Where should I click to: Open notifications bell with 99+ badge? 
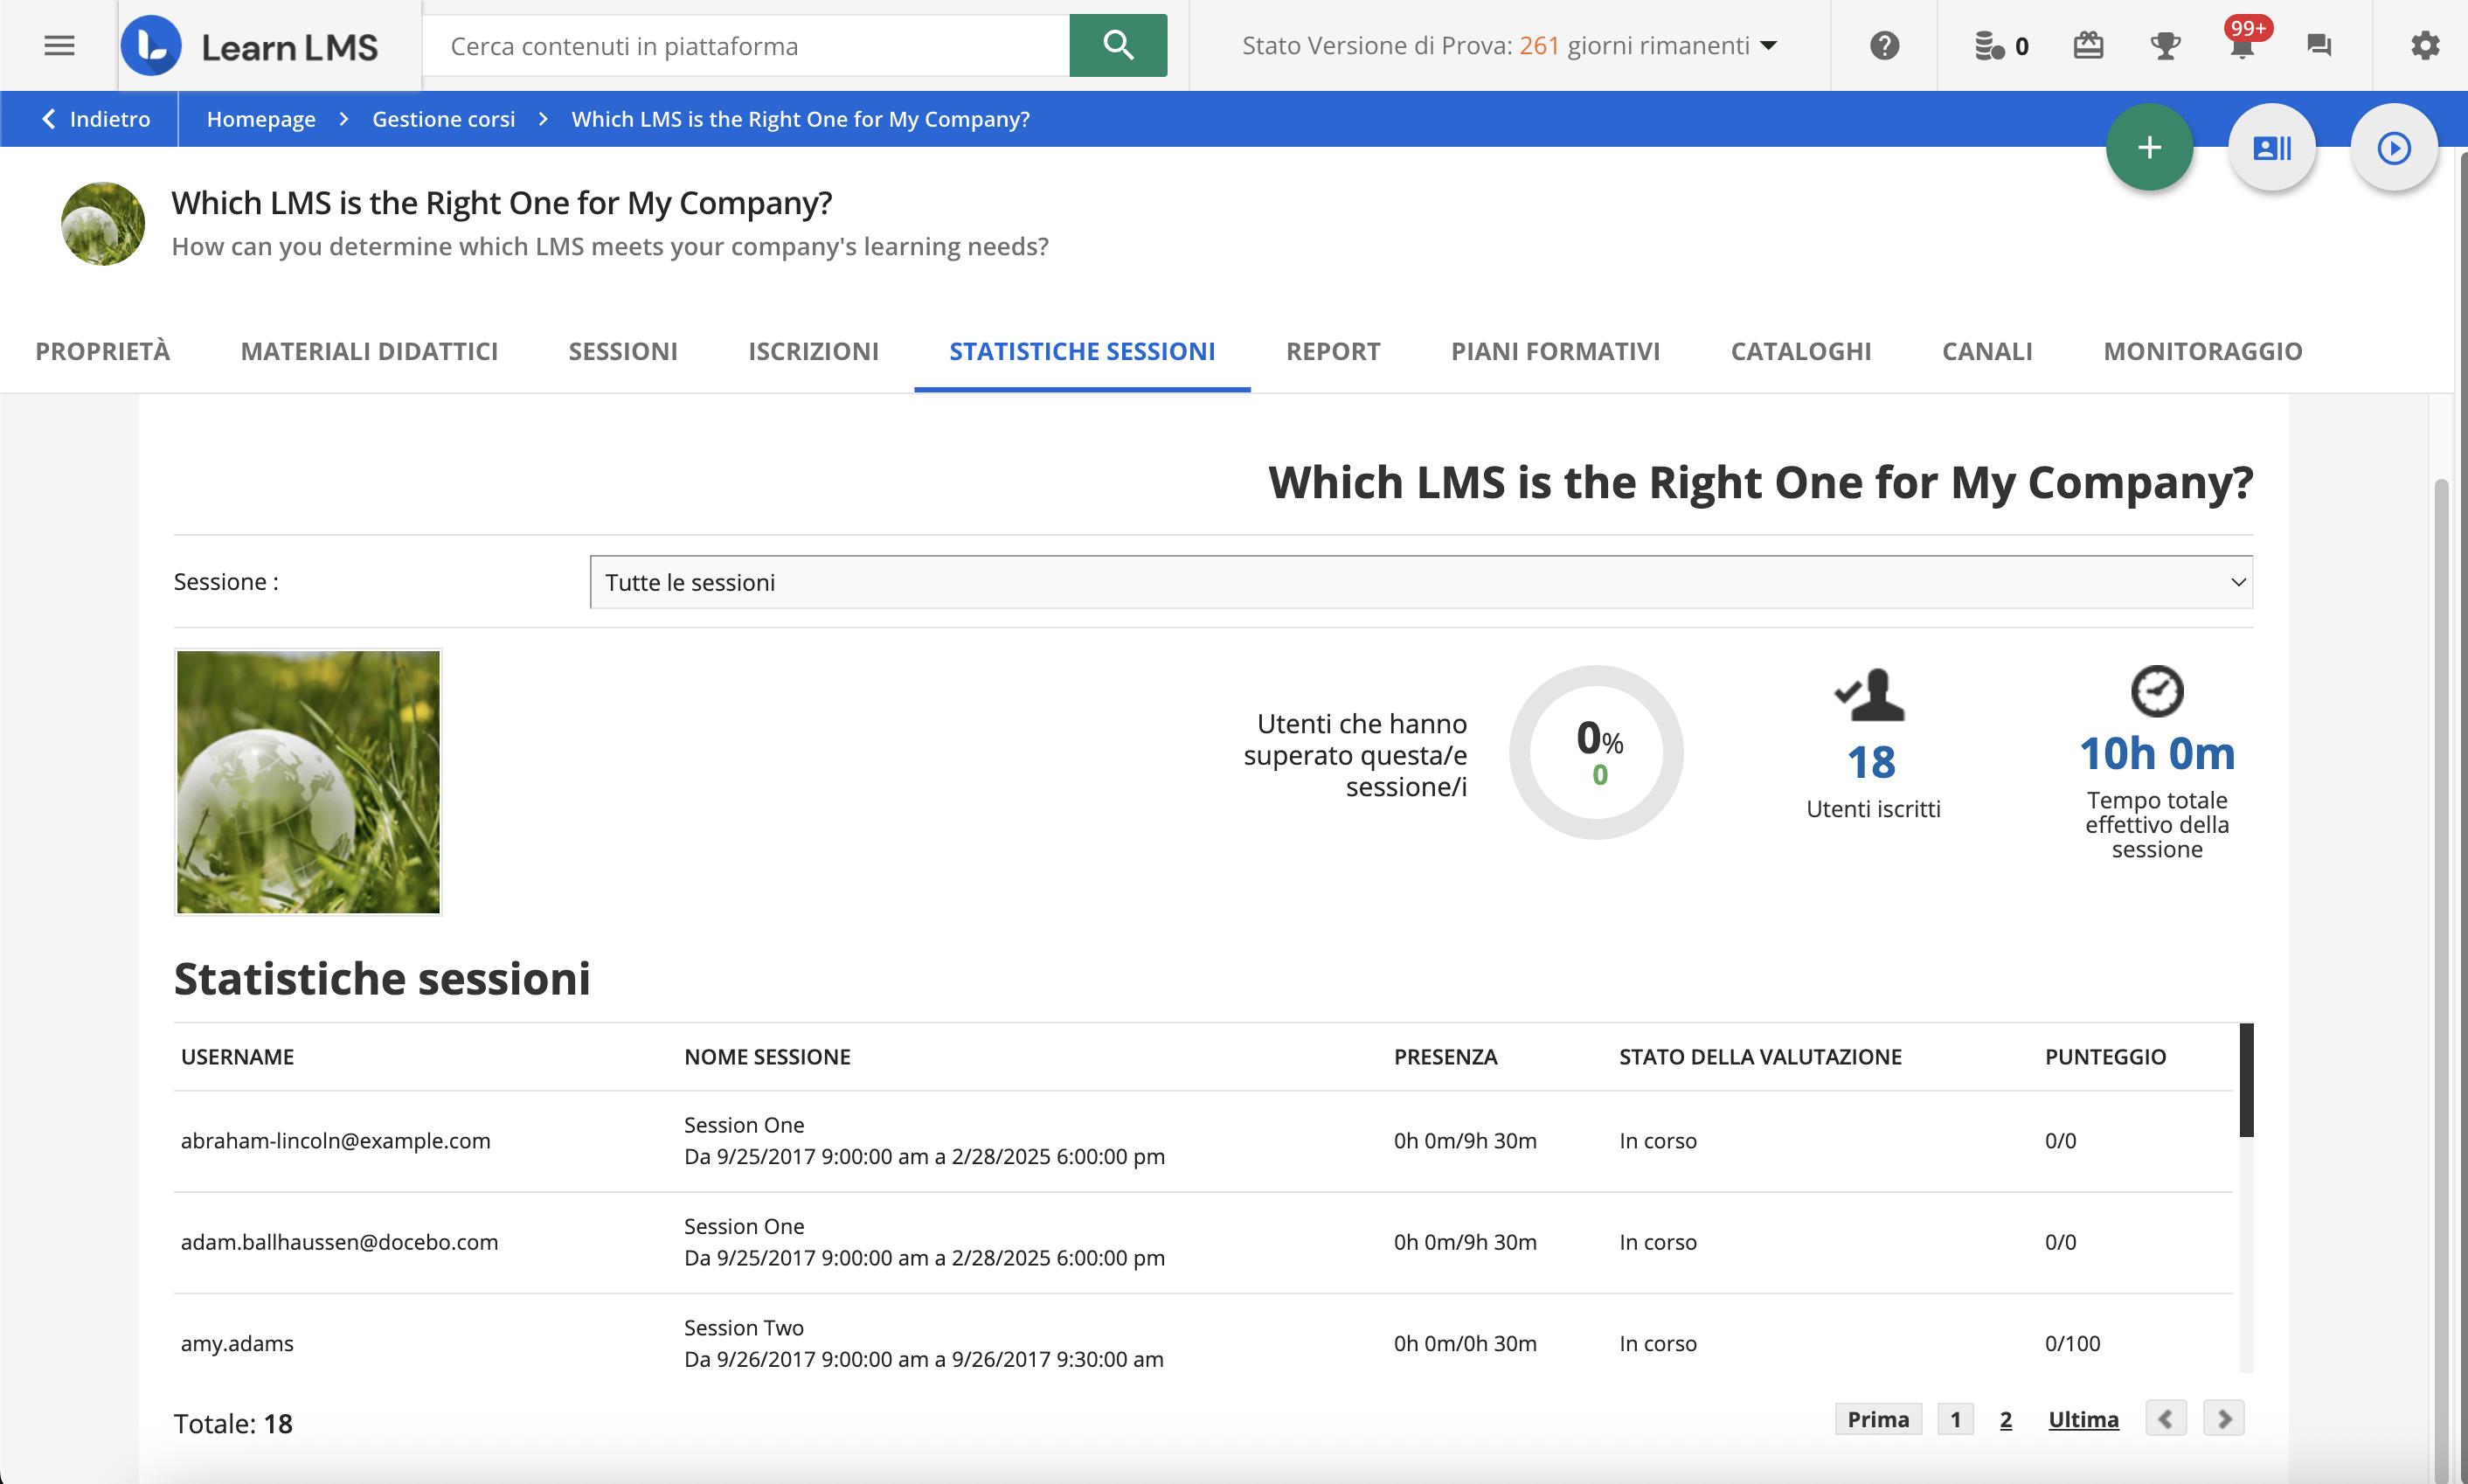[2243, 42]
